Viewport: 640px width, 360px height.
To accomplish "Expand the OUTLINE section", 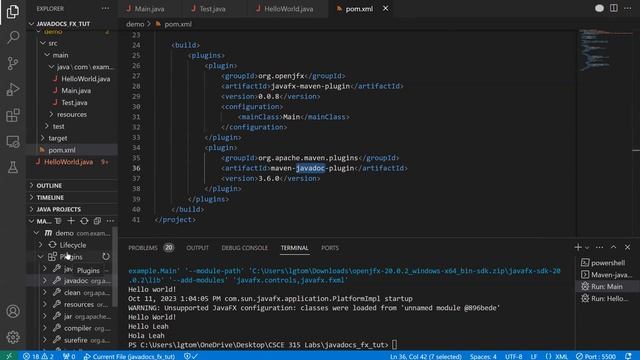I will [49, 185].
